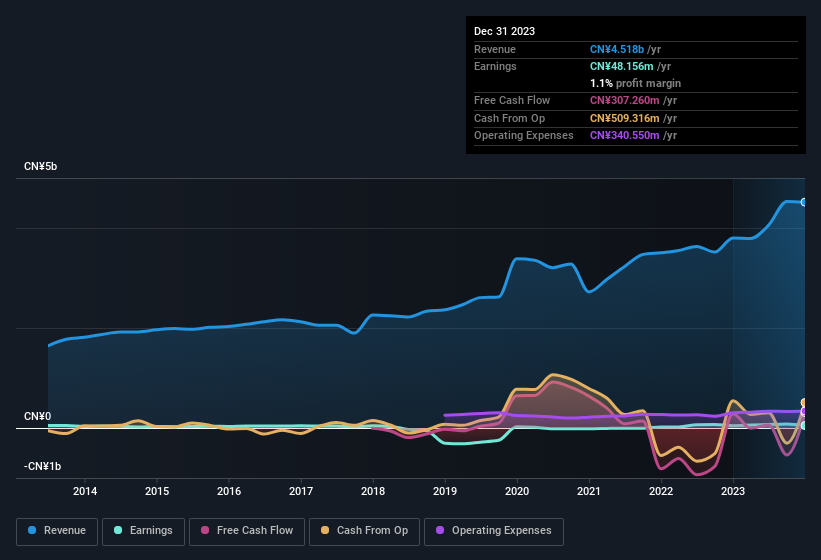
Task: Click the -CN¥1b y-axis label
Action: [x=42, y=466]
